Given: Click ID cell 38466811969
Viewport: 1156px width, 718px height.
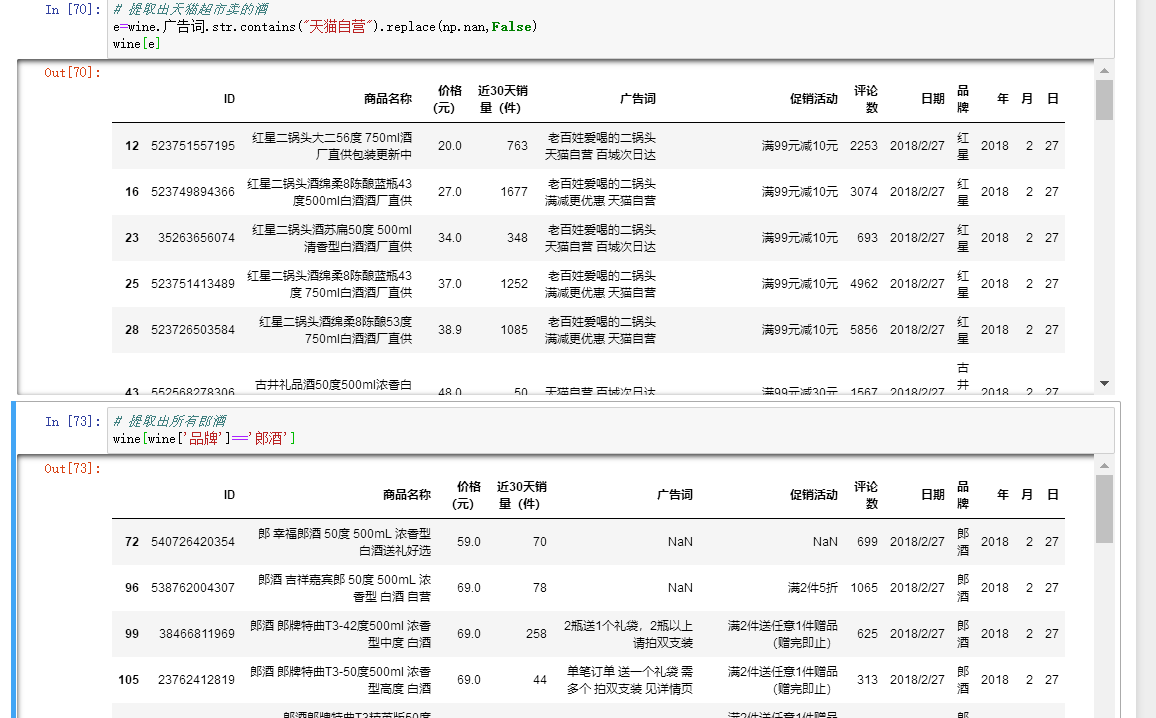Looking at the screenshot, I should click(197, 634).
